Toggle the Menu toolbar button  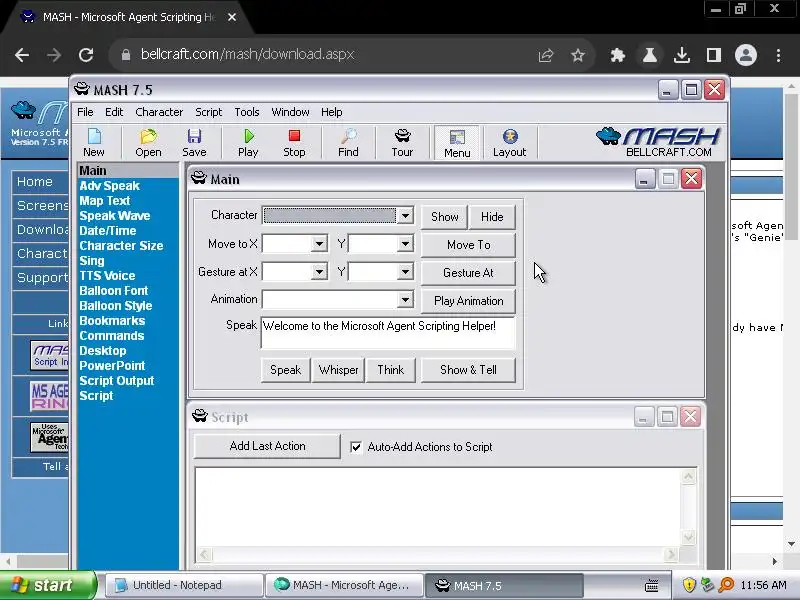(x=457, y=143)
